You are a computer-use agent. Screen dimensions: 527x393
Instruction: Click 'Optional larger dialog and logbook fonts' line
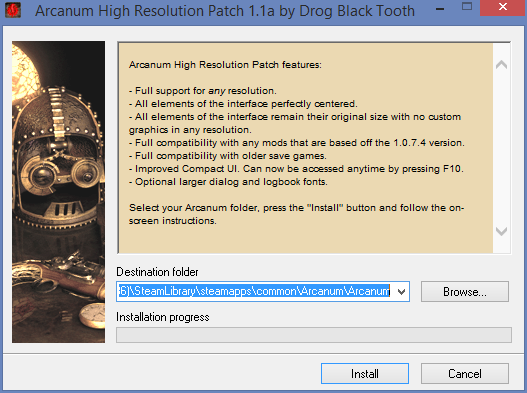click(228, 182)
